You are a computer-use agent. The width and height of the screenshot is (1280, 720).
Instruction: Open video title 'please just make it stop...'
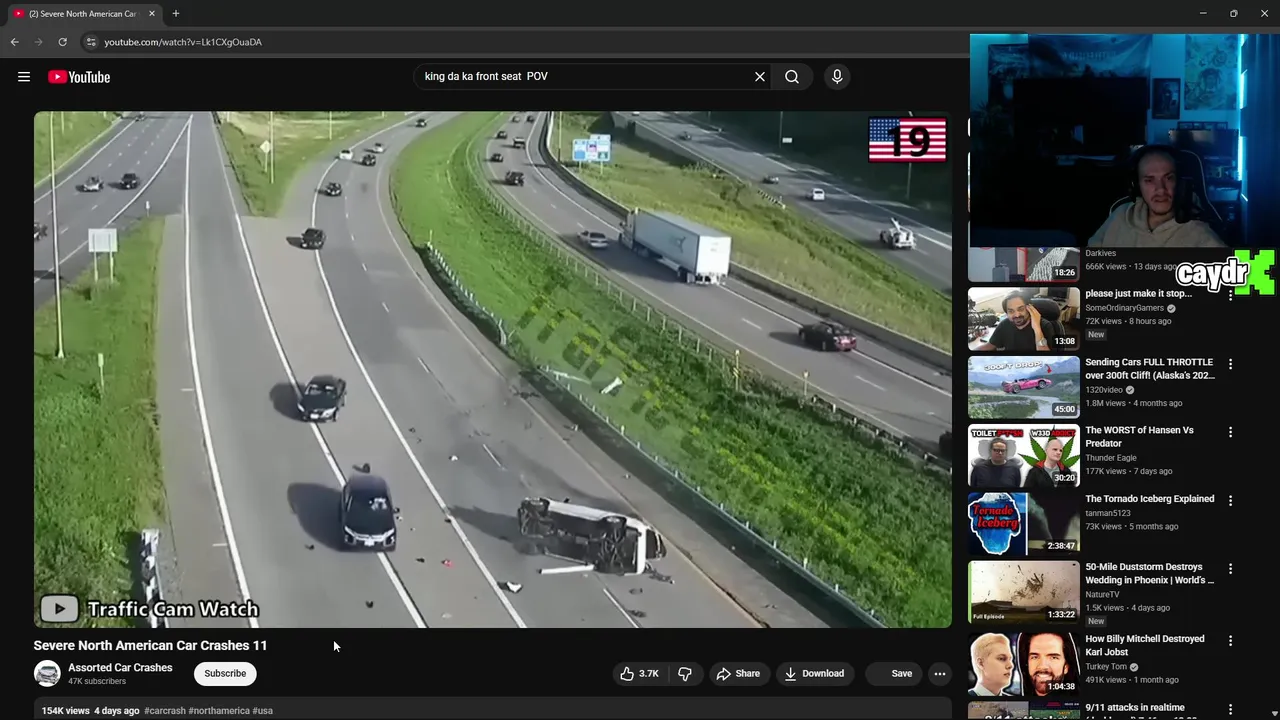(x=1138, y=294)
